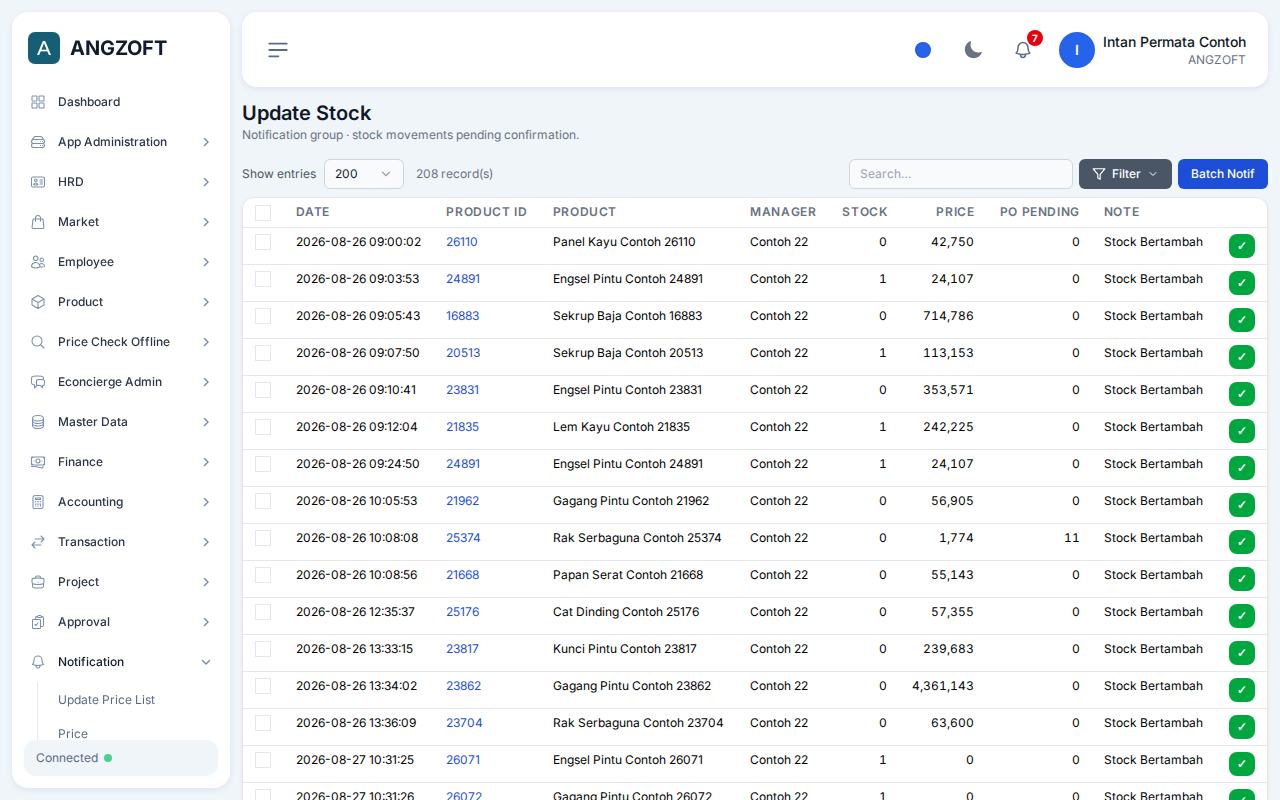1280x800 pixels.
Task: Open the Show entries dropdown
Action: click(364, 174)
